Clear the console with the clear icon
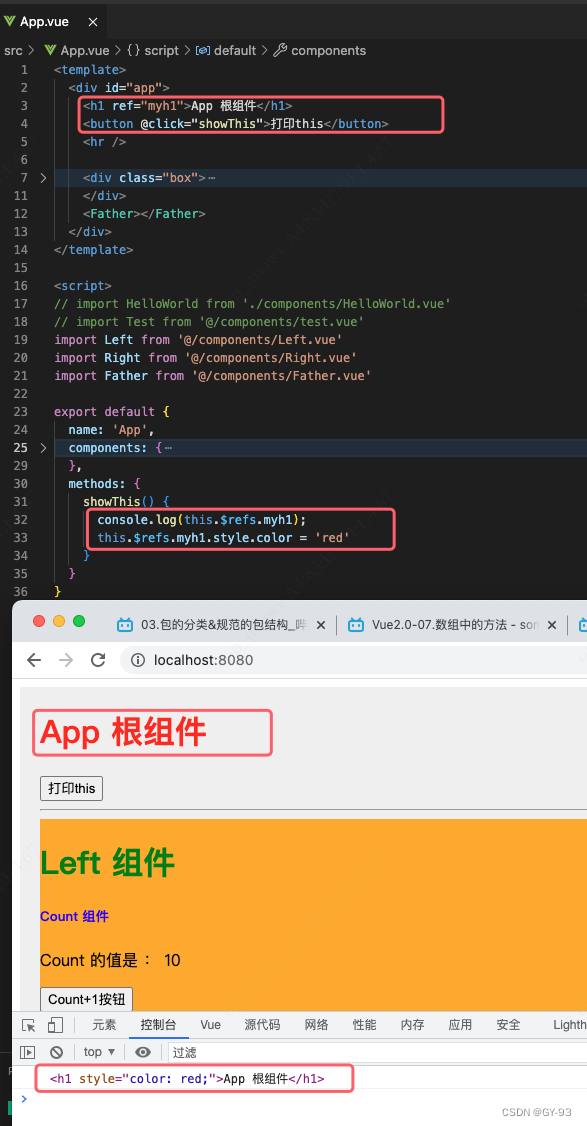 tap(56, 1052)
